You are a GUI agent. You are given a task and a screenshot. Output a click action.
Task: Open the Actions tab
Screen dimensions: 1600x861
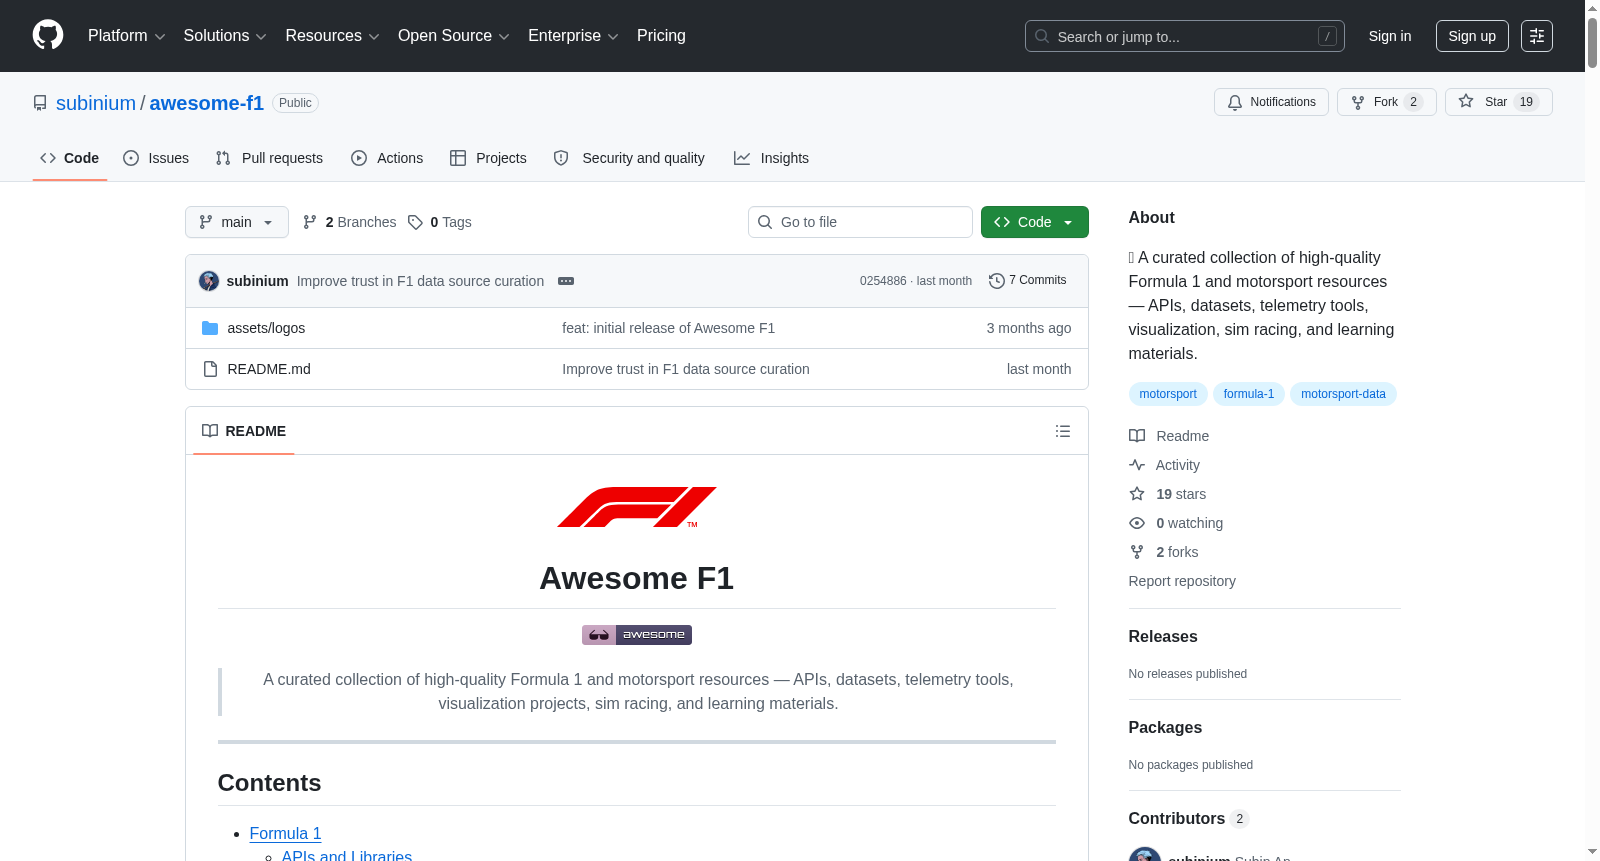click(387, 158)
